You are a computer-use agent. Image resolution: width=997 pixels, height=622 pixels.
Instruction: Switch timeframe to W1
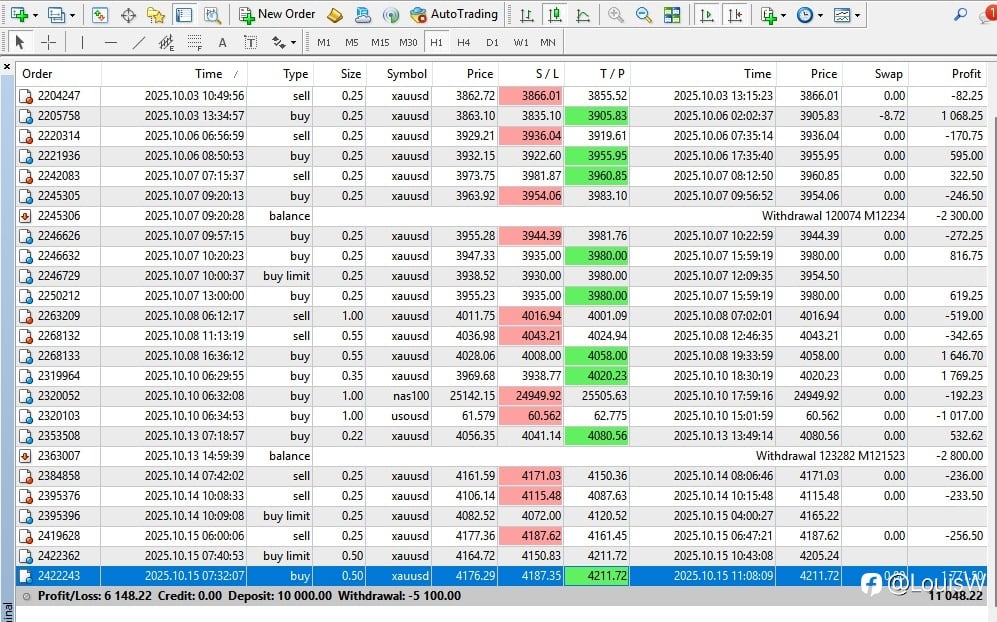click(x=521, y=43)
